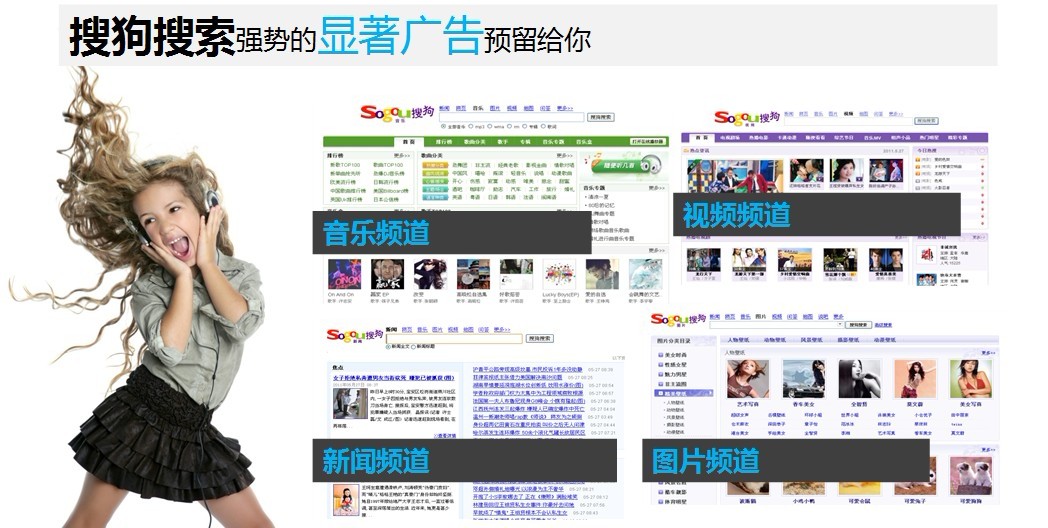Open the headline story photo on the news page

click(x=350, y=403)
